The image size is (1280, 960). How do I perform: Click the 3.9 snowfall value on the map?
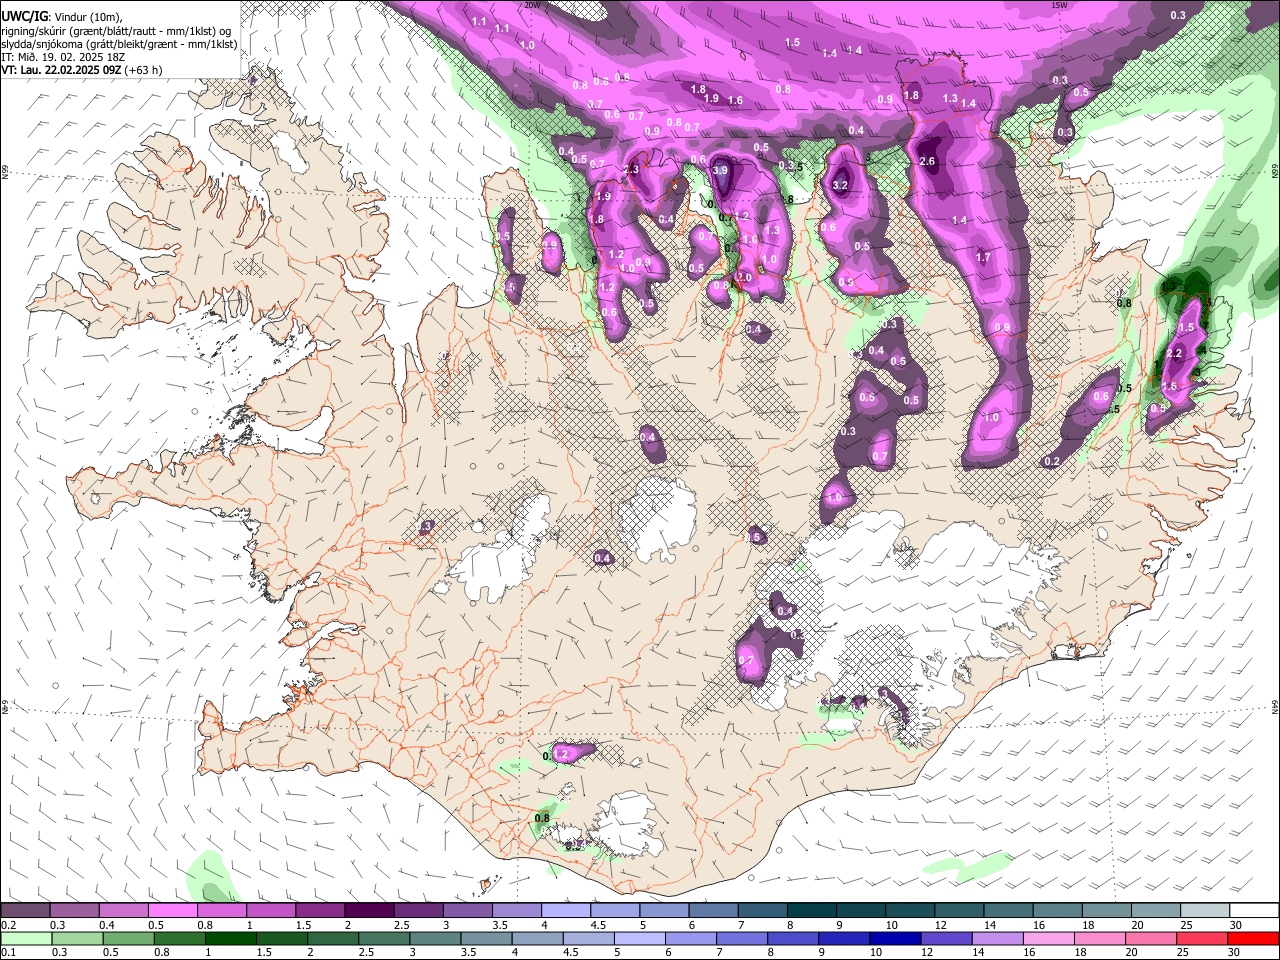[720, 171]
